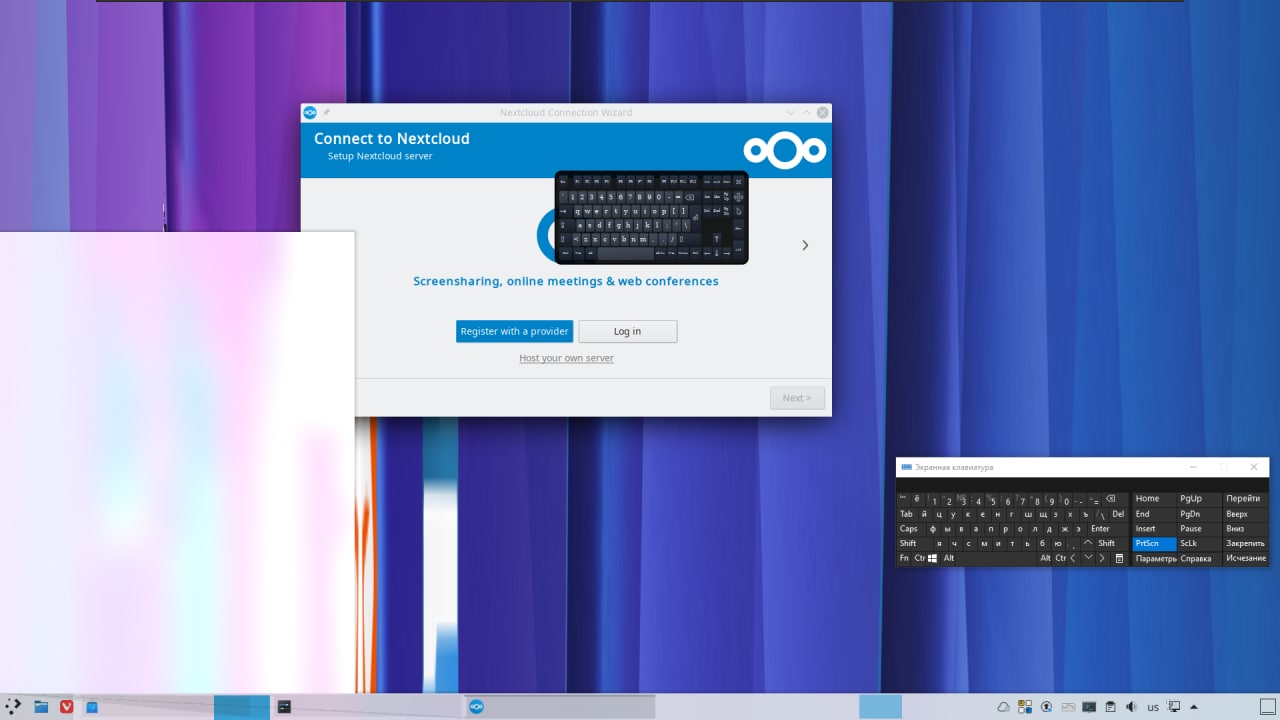Viewport: 1280px width, 720px height.
Task: Click the Nextcloud cloud tray icon
Action: tap(1003, 707)
